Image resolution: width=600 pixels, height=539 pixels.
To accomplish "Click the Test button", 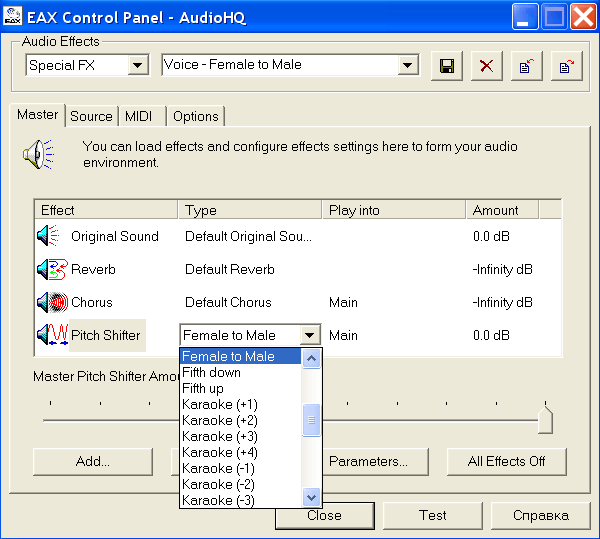I will coord(433,516).
